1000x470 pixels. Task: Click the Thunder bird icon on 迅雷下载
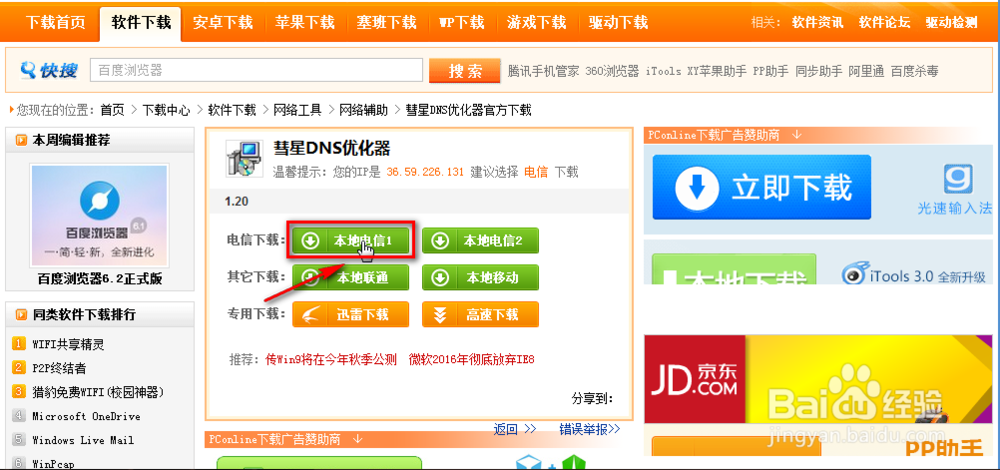pos(311,314)
